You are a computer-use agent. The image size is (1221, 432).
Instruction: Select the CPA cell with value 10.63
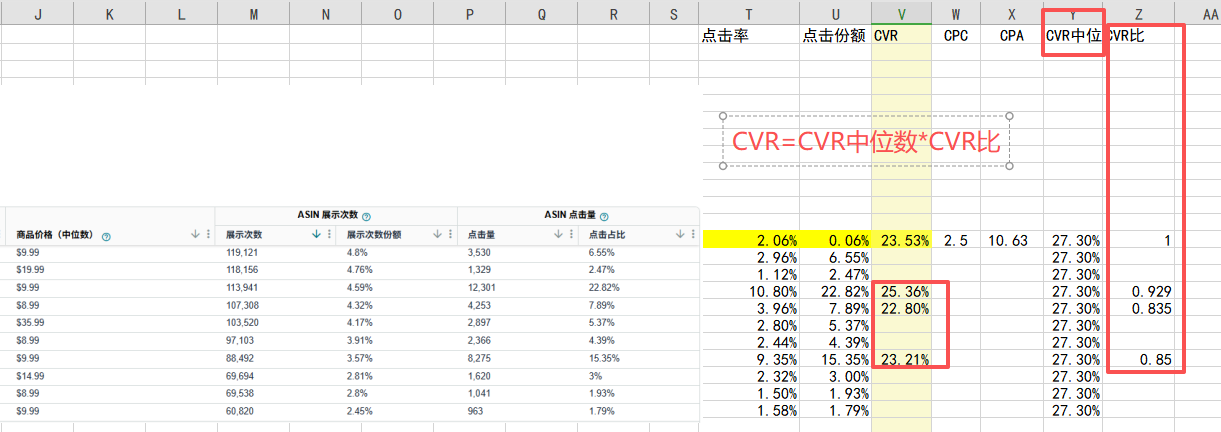[x=1010, y=240]
